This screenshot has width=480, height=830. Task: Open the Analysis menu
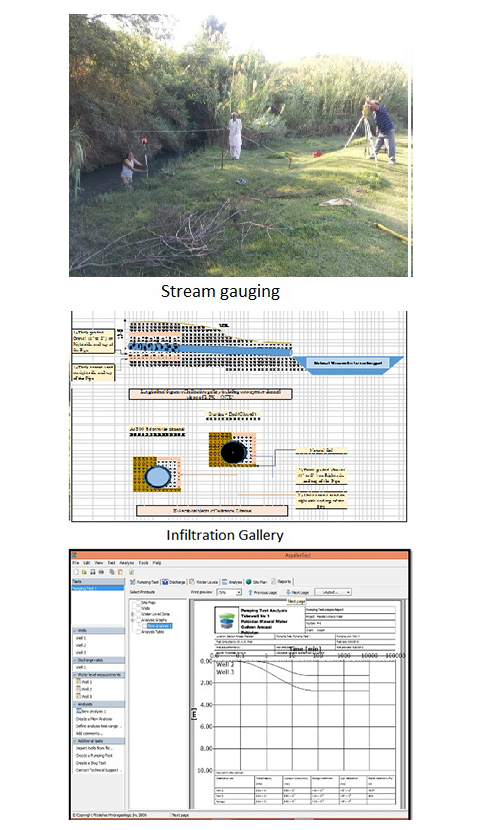pyautogui.click(x=126, y=563)
